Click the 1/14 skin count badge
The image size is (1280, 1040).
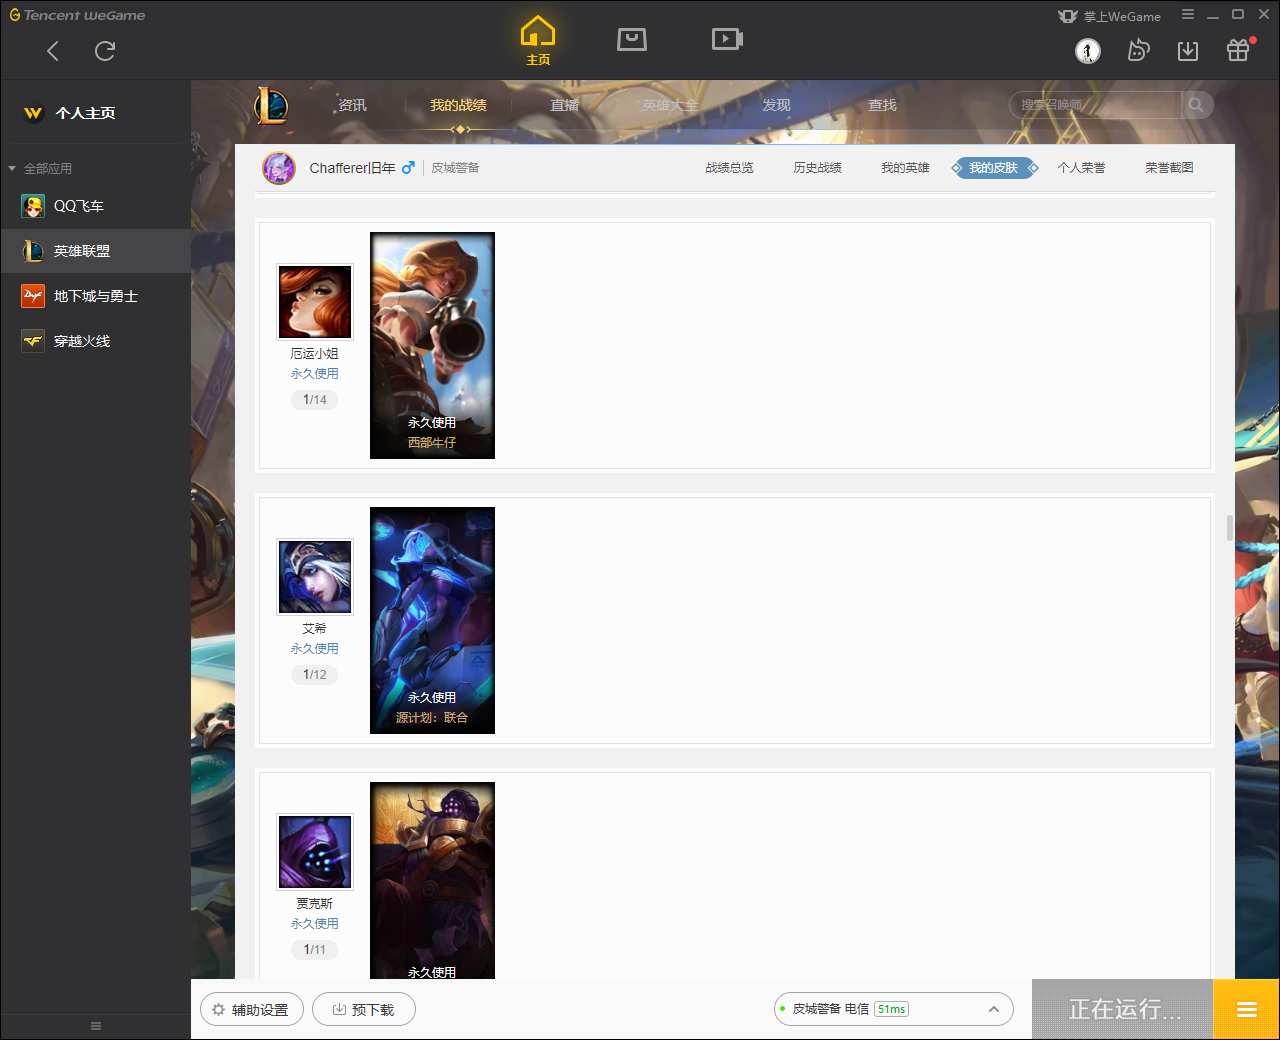coord(315,400)
